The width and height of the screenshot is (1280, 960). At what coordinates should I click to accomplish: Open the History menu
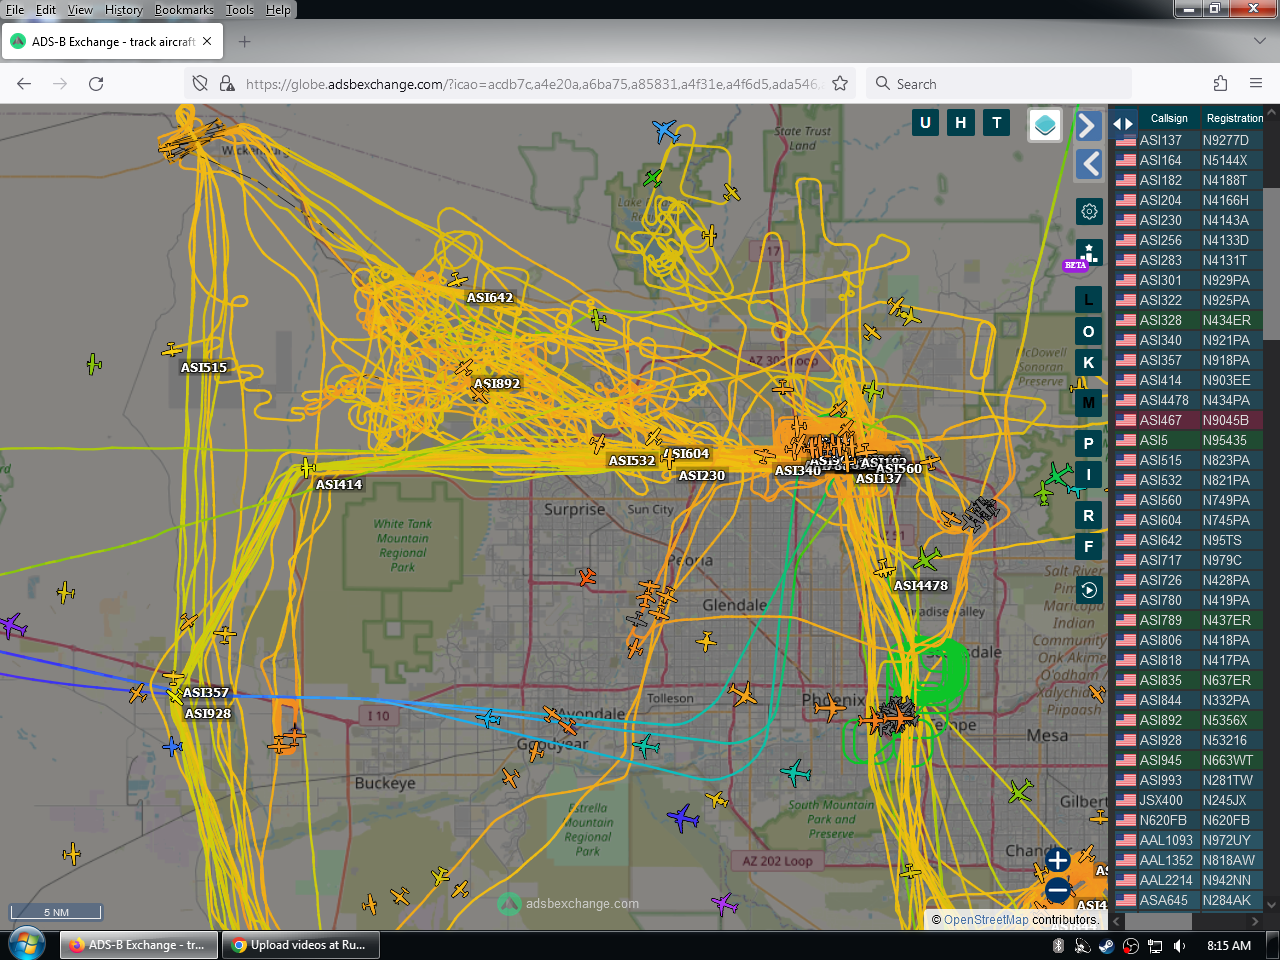124,10
